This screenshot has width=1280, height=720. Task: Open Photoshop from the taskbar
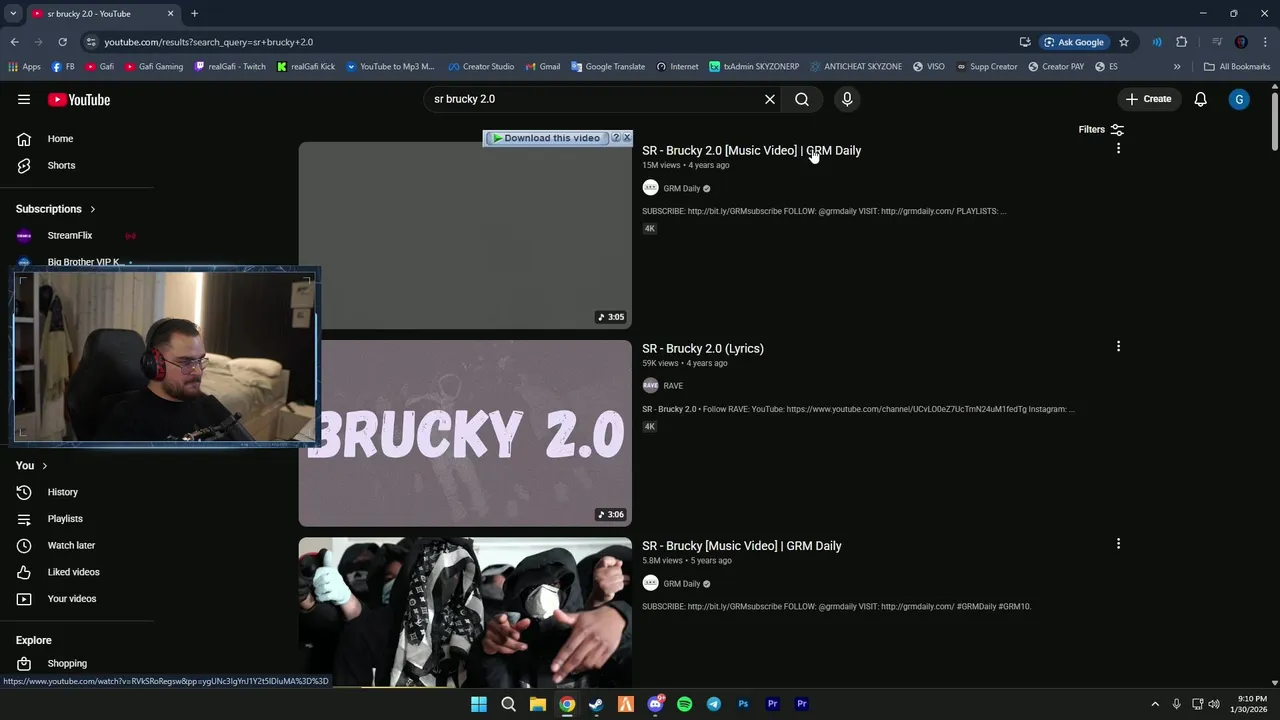[x=743, y=704]
